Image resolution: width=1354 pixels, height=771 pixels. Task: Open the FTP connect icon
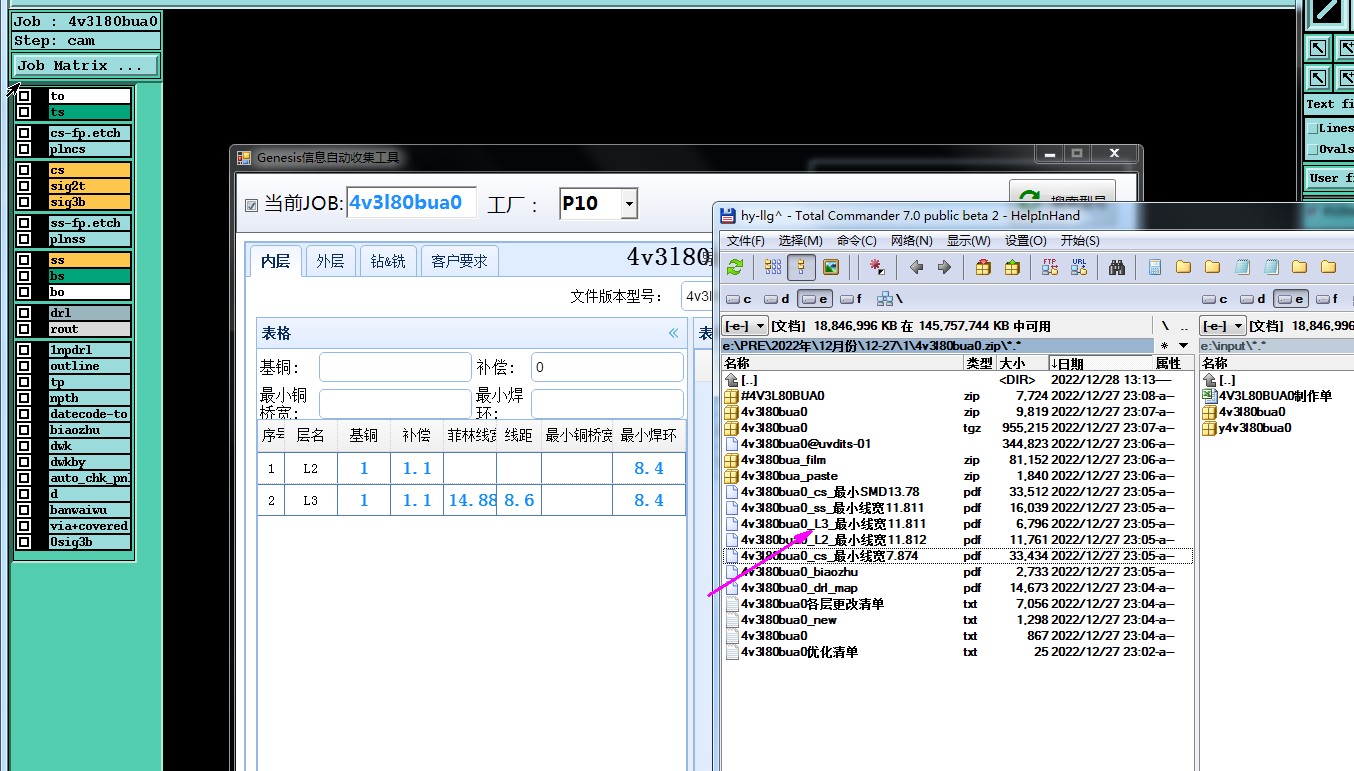click(1050, 267)
